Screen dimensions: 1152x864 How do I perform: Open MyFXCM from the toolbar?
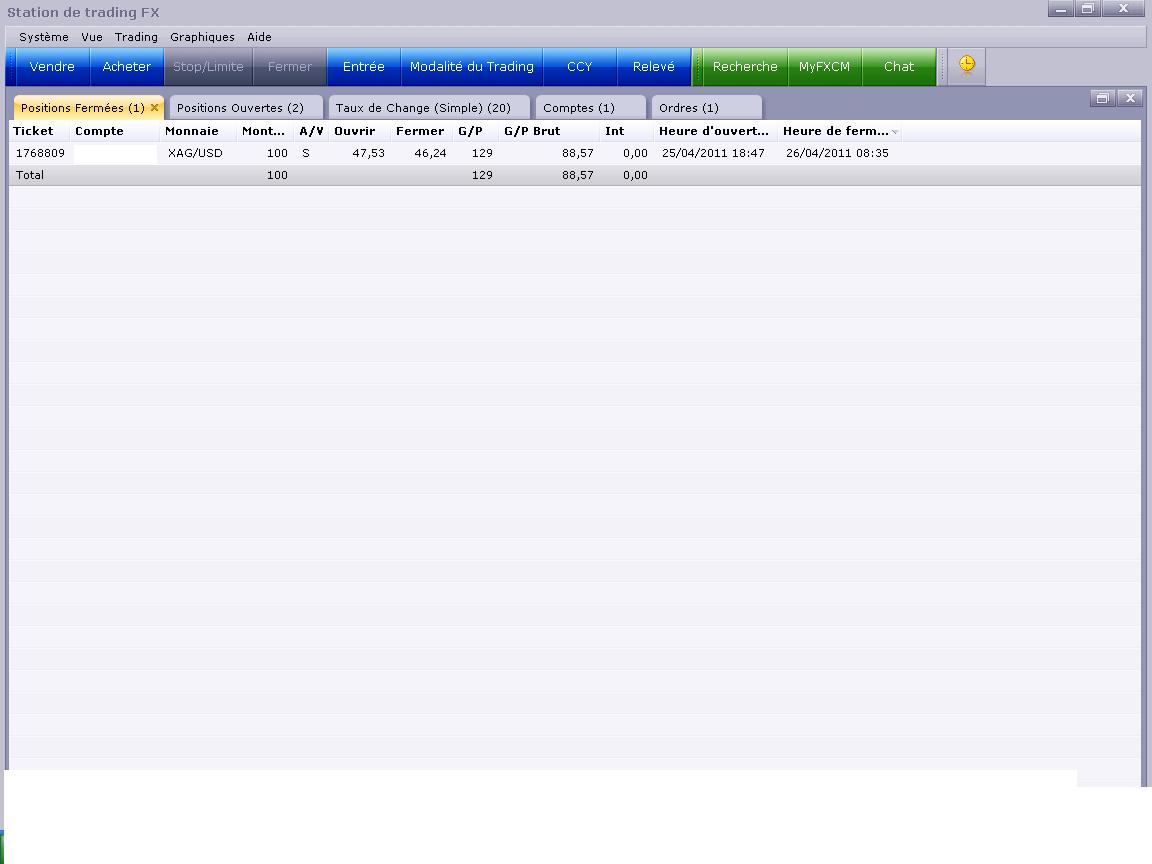(824, 67)
